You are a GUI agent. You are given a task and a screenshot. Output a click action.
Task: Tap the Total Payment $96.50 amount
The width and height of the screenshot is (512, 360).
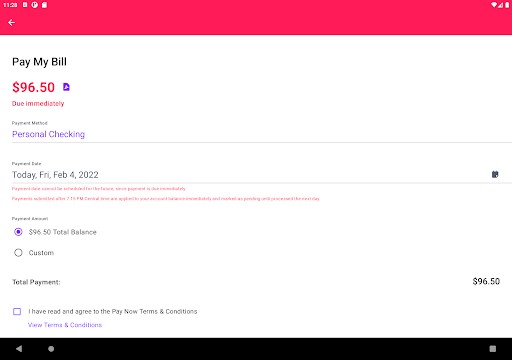click(486, 281)
